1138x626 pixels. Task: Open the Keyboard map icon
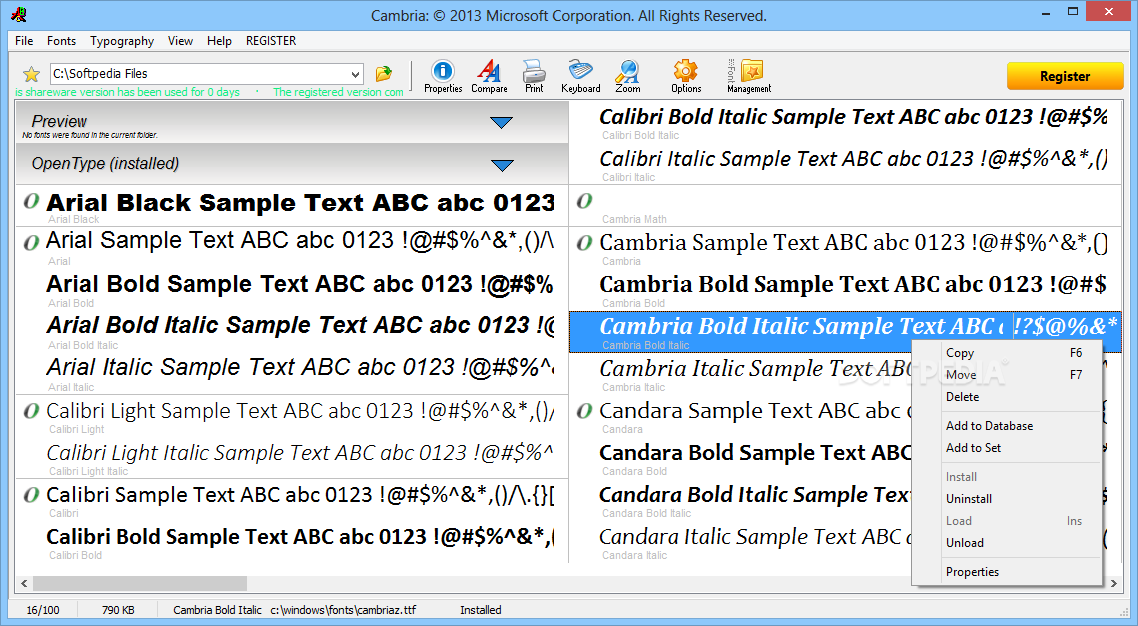pyautogui.click(x=581, y=76)
